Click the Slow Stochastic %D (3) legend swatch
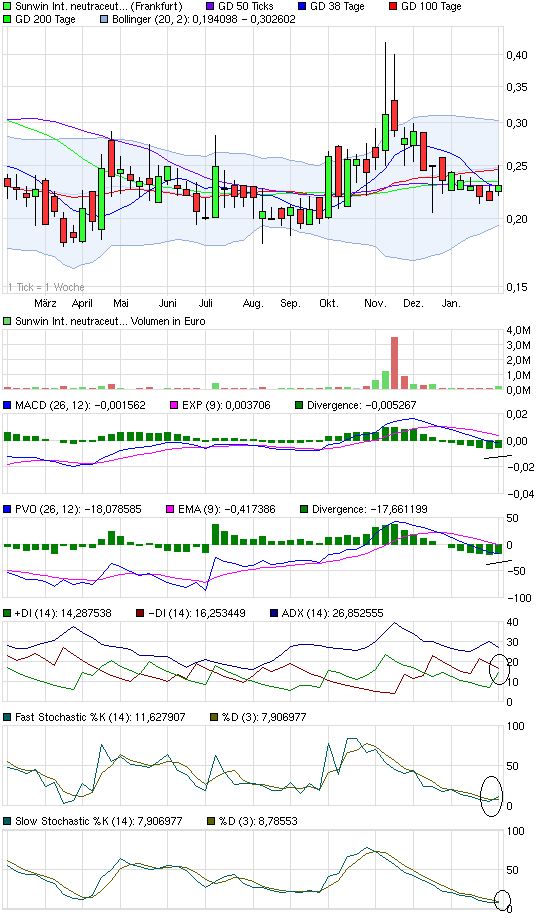The image size is (545, 918). pos(211,821)
